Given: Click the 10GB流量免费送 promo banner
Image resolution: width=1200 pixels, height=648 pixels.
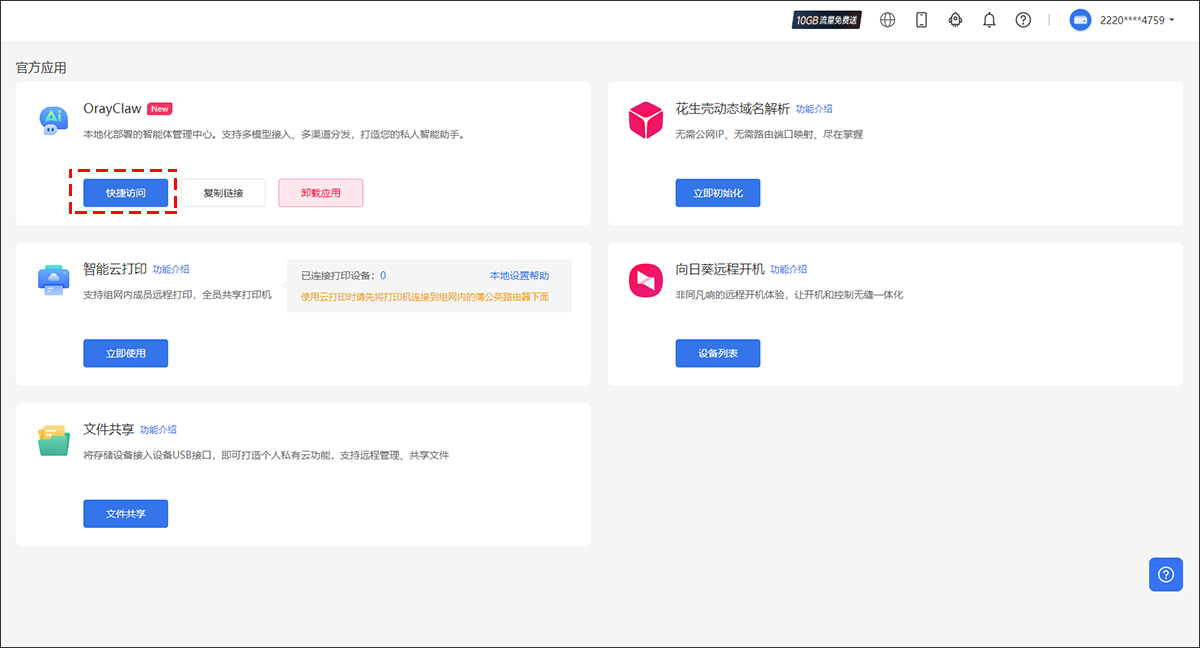Looking at the screenshot, I should pos(827,20).
